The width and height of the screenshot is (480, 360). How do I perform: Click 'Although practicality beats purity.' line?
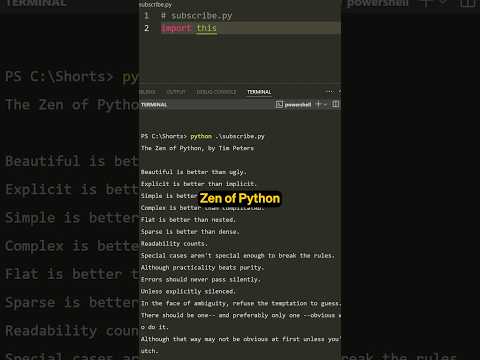tap(202, 267)
